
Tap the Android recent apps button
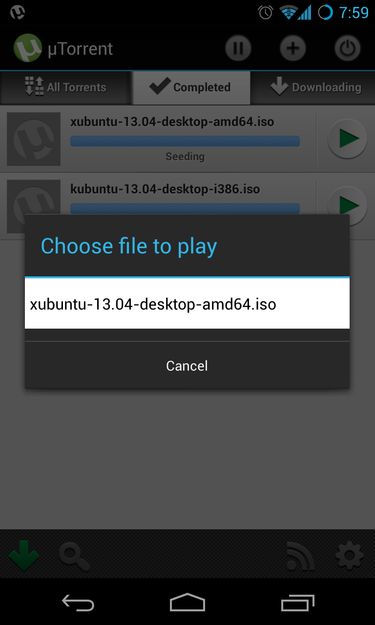point(298,602)
